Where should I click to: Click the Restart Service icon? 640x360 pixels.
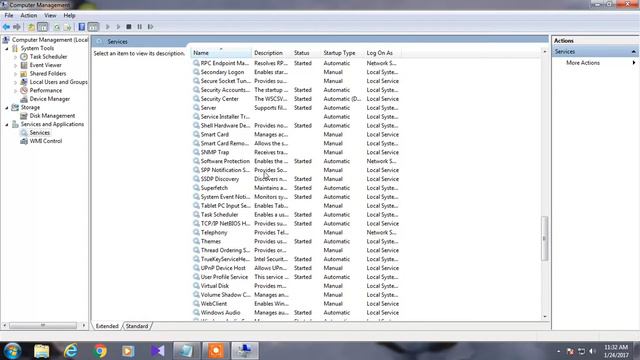pos(150,27)
